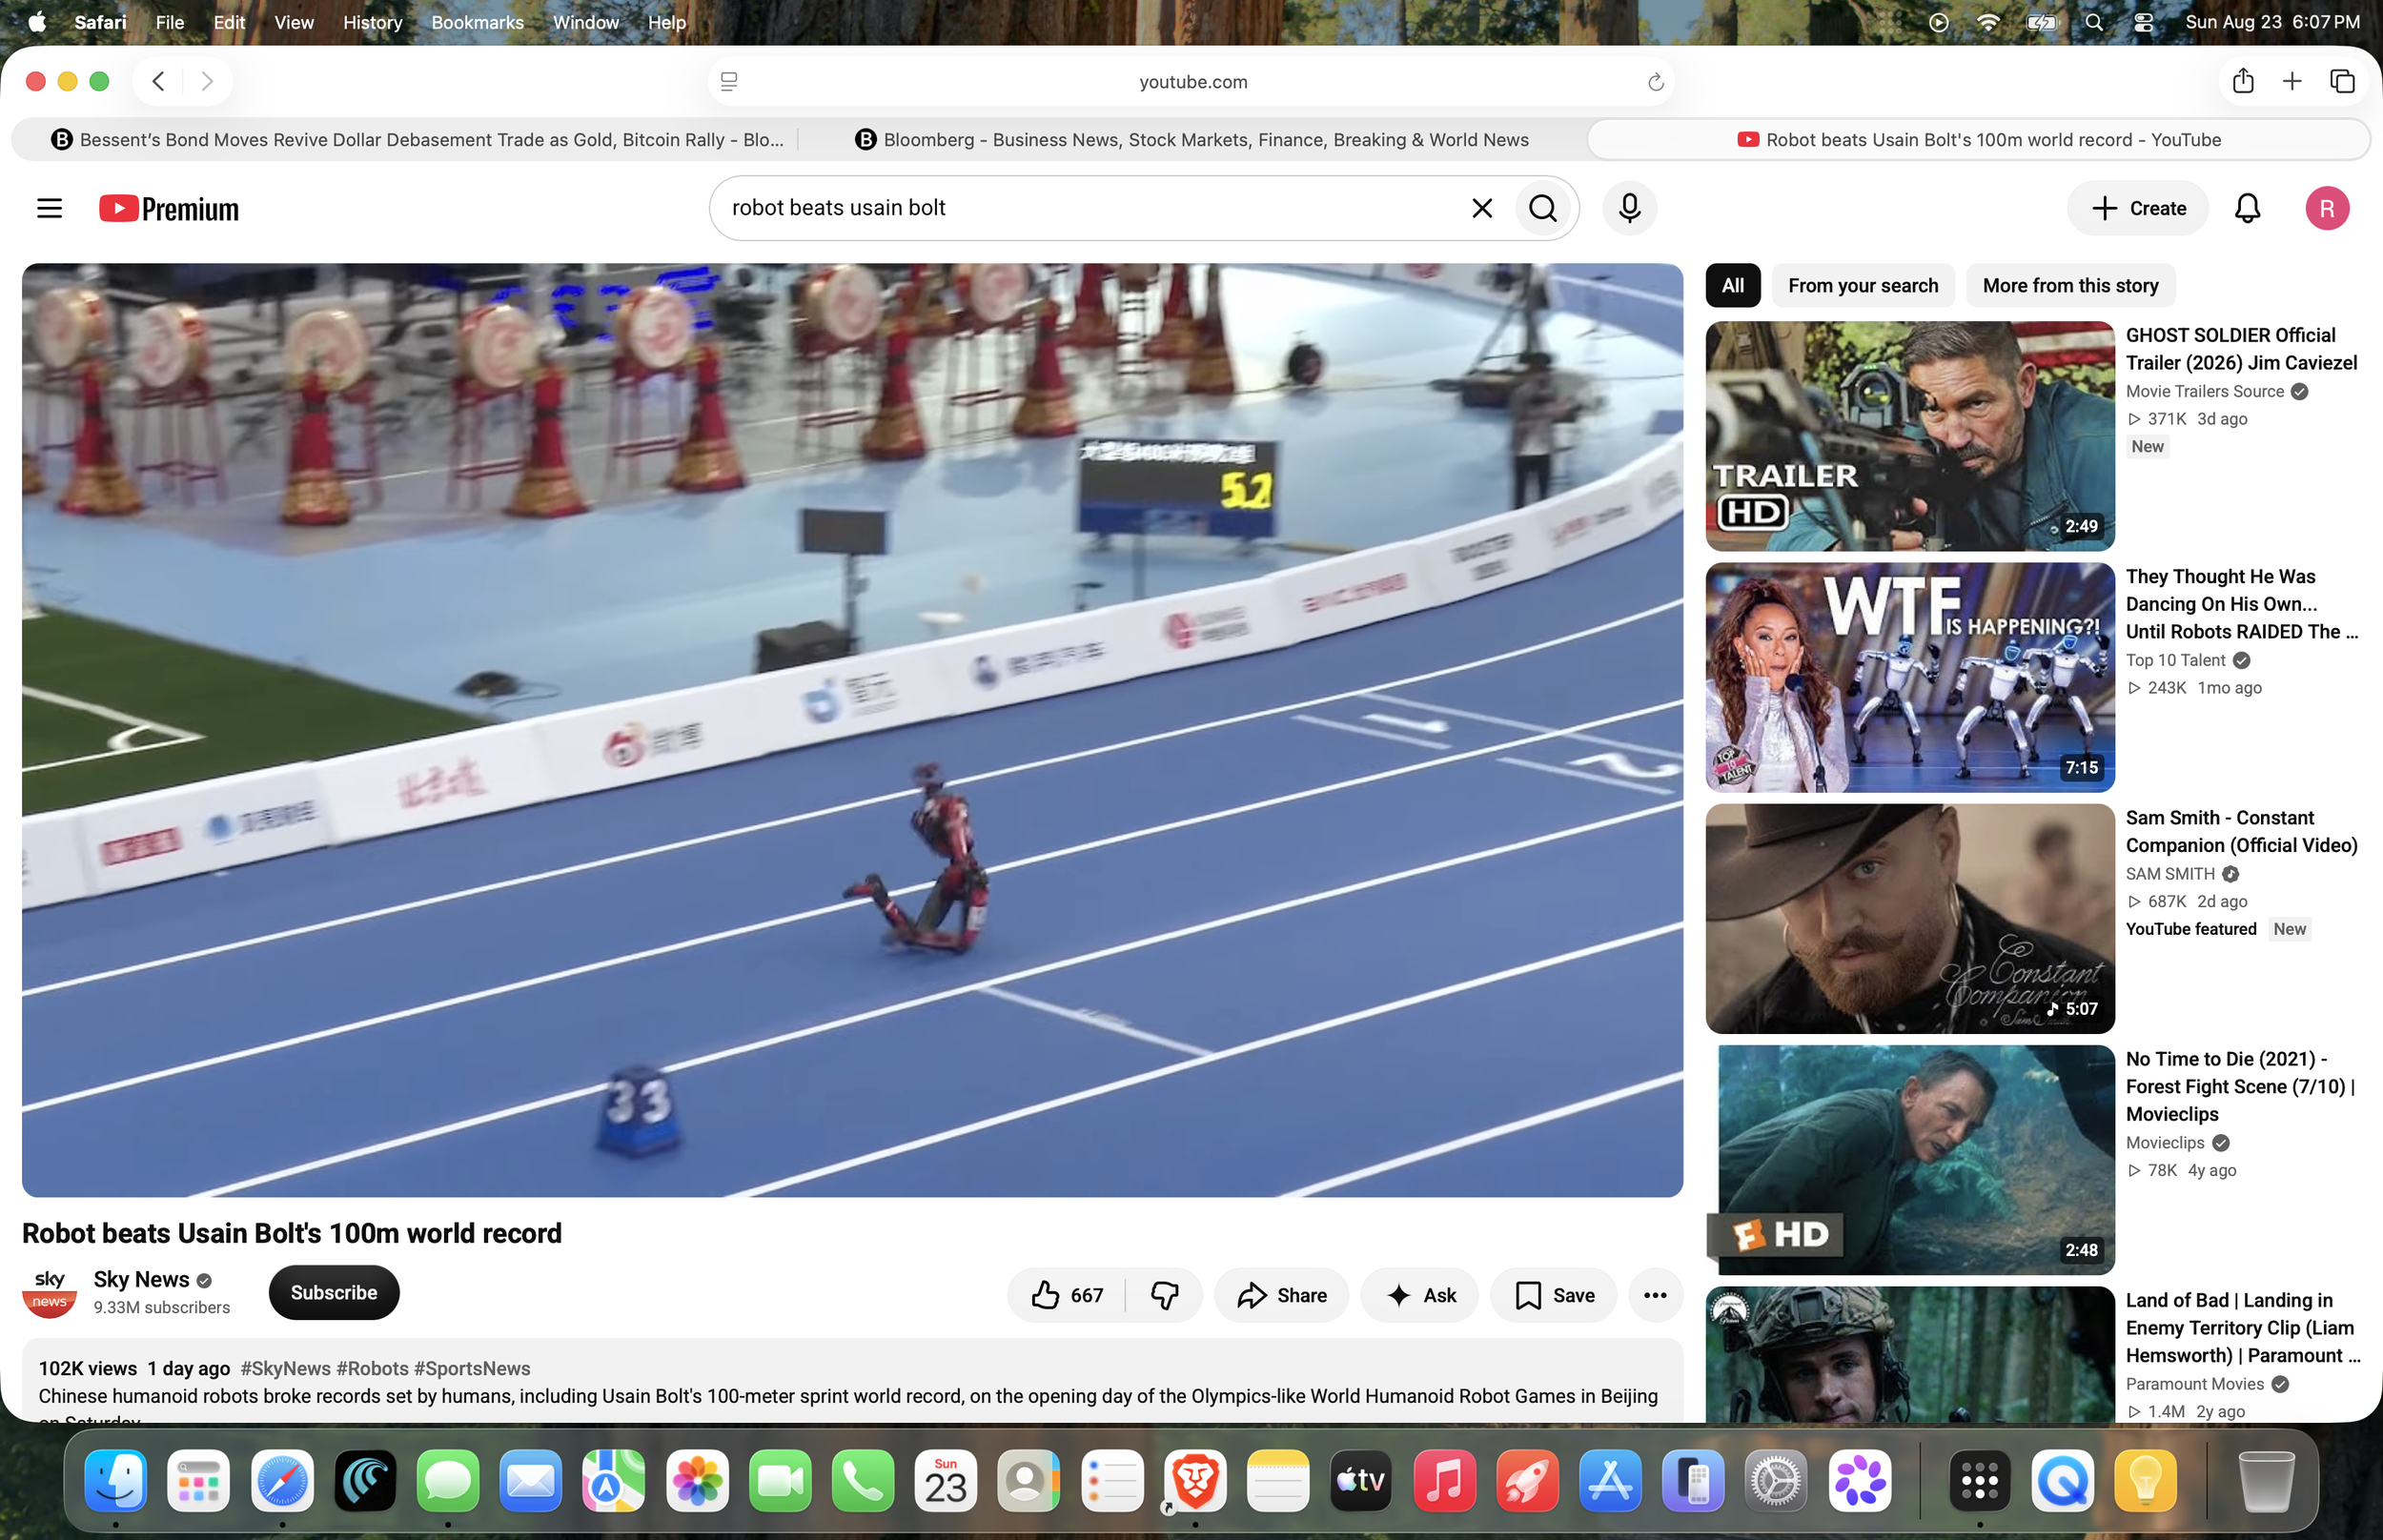Click the robot sprint video player
Viewport: 2383px width, 1540px height.
tap(852, 730)
